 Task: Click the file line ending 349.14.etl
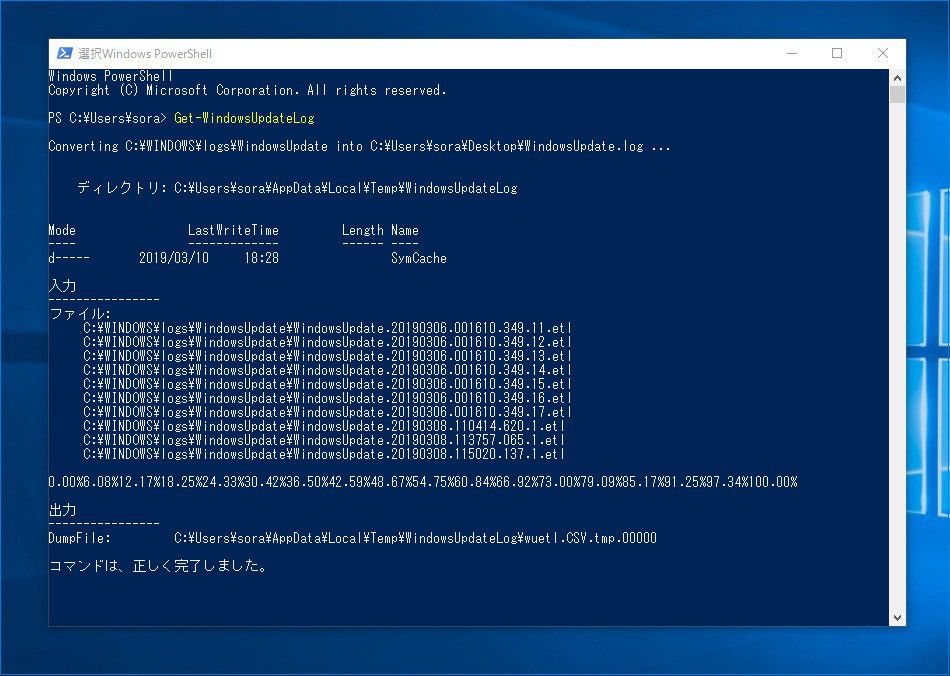coord(327,370)
